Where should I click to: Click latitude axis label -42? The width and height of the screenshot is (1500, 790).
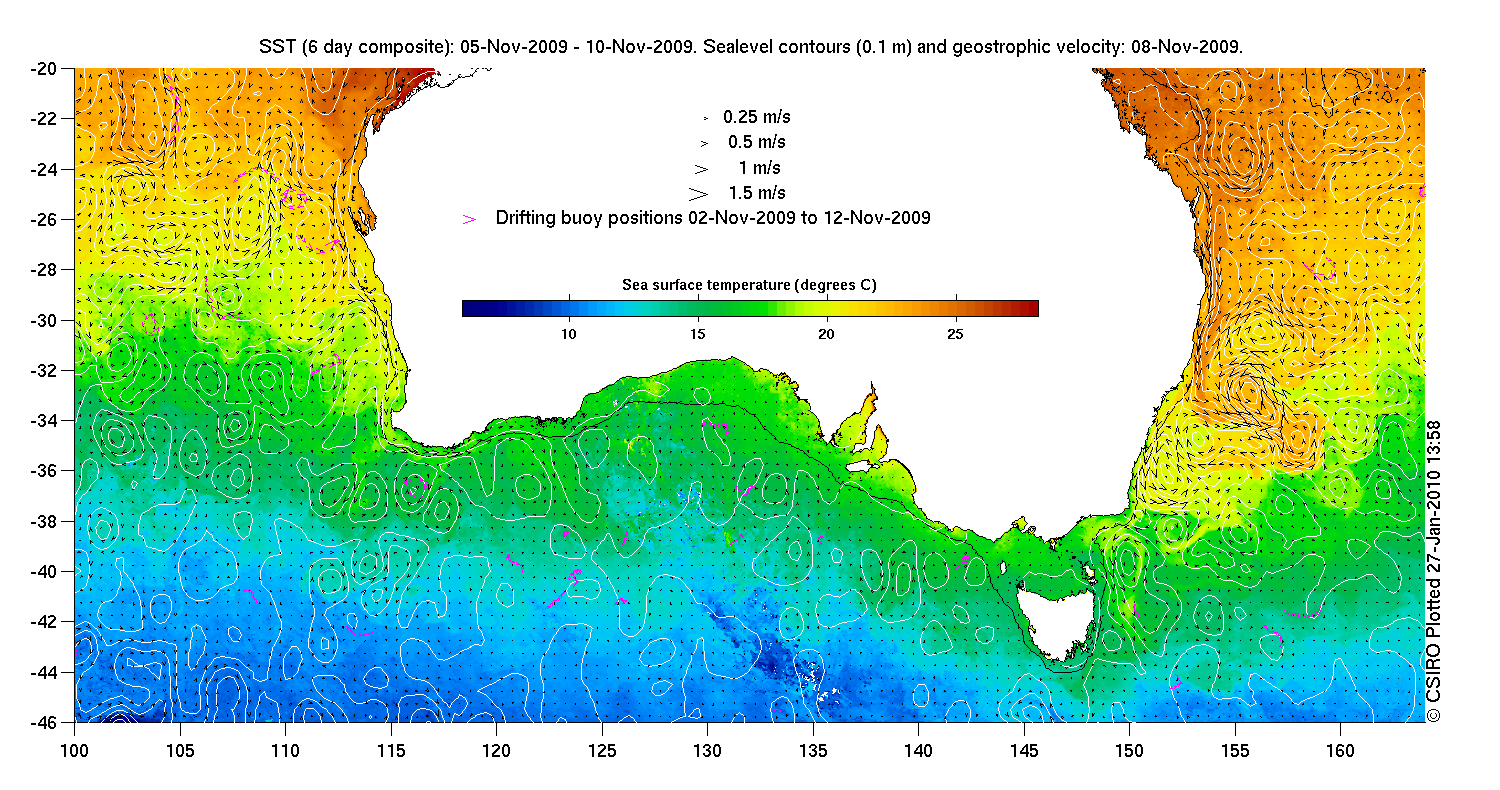43,621
